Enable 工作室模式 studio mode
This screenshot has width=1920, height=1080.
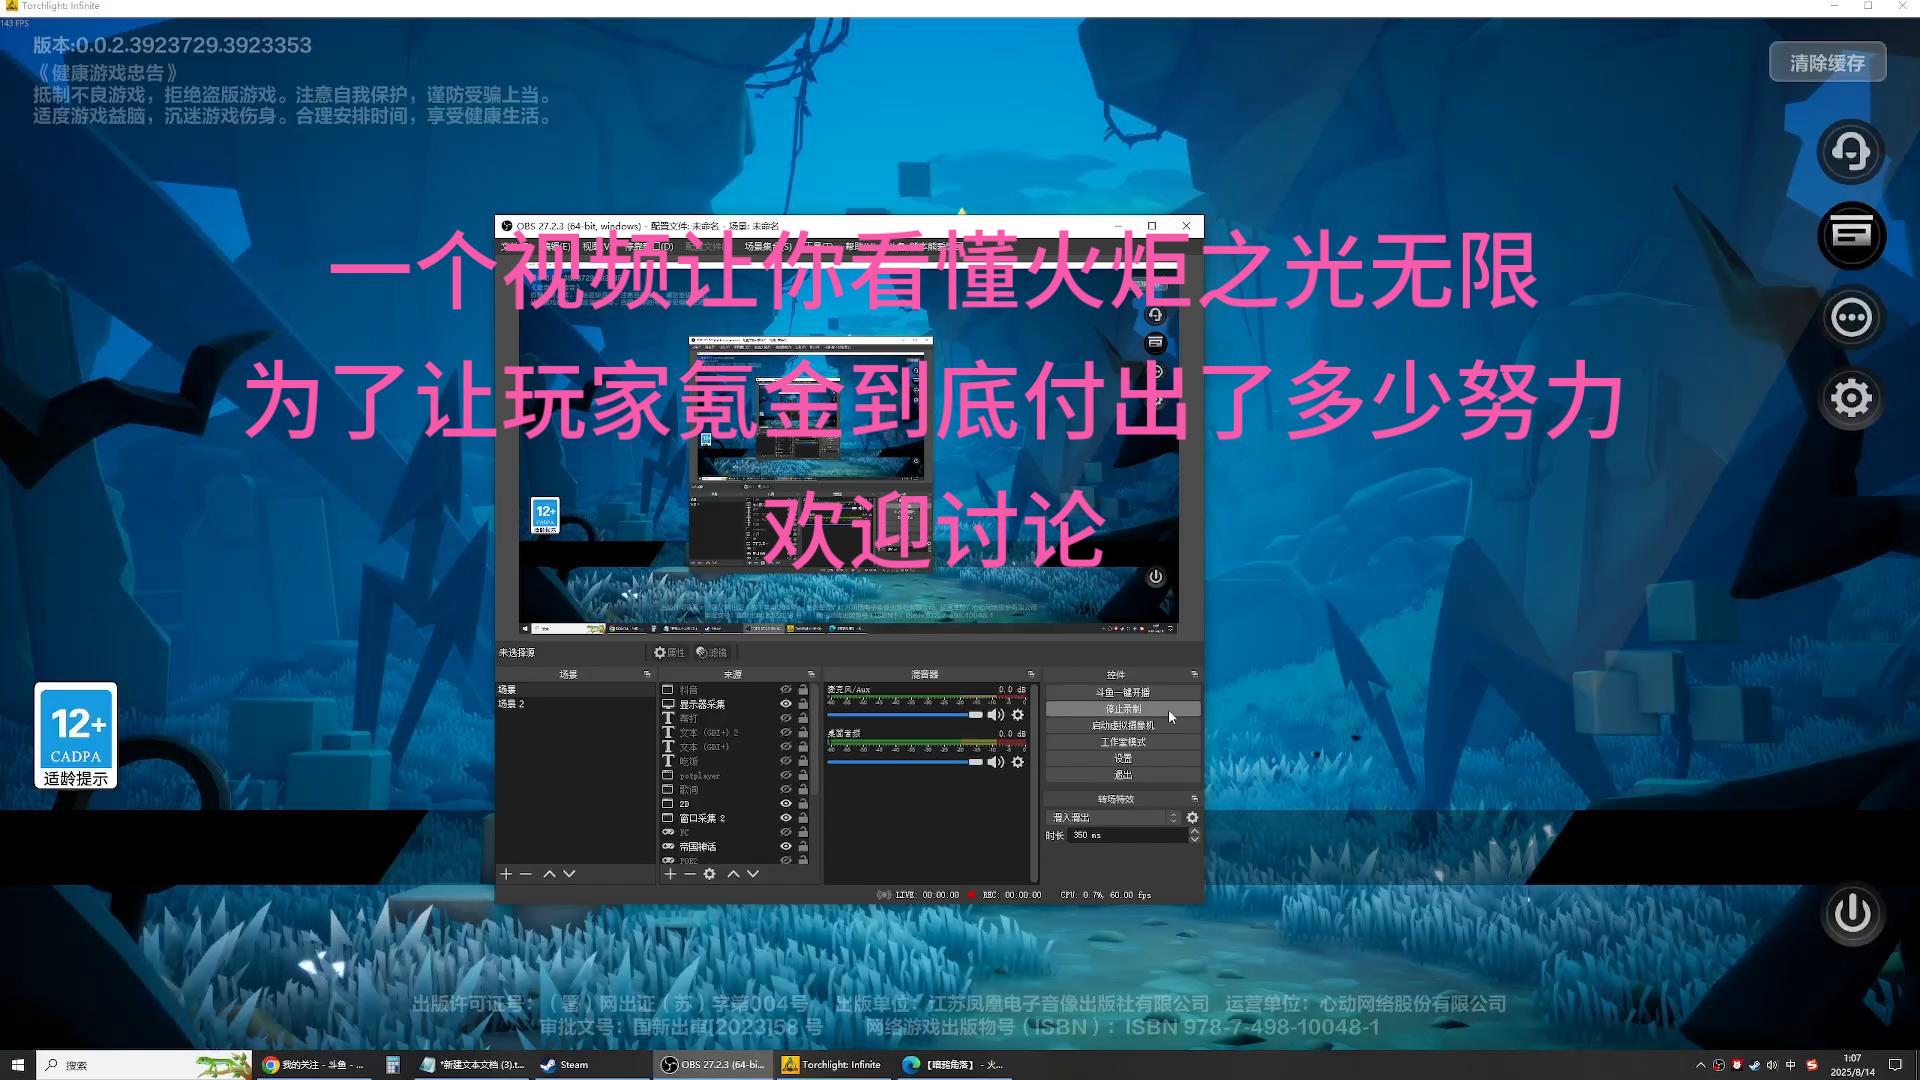[x=1122, y=742]
